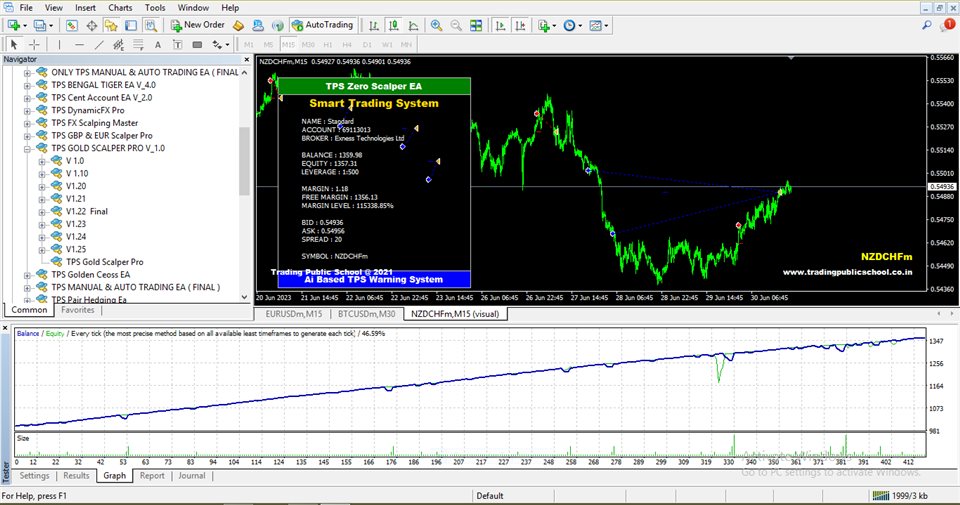Screen dimensions: 960x505
Task: Open the Charts menu
Action: [x=120, y=7]
